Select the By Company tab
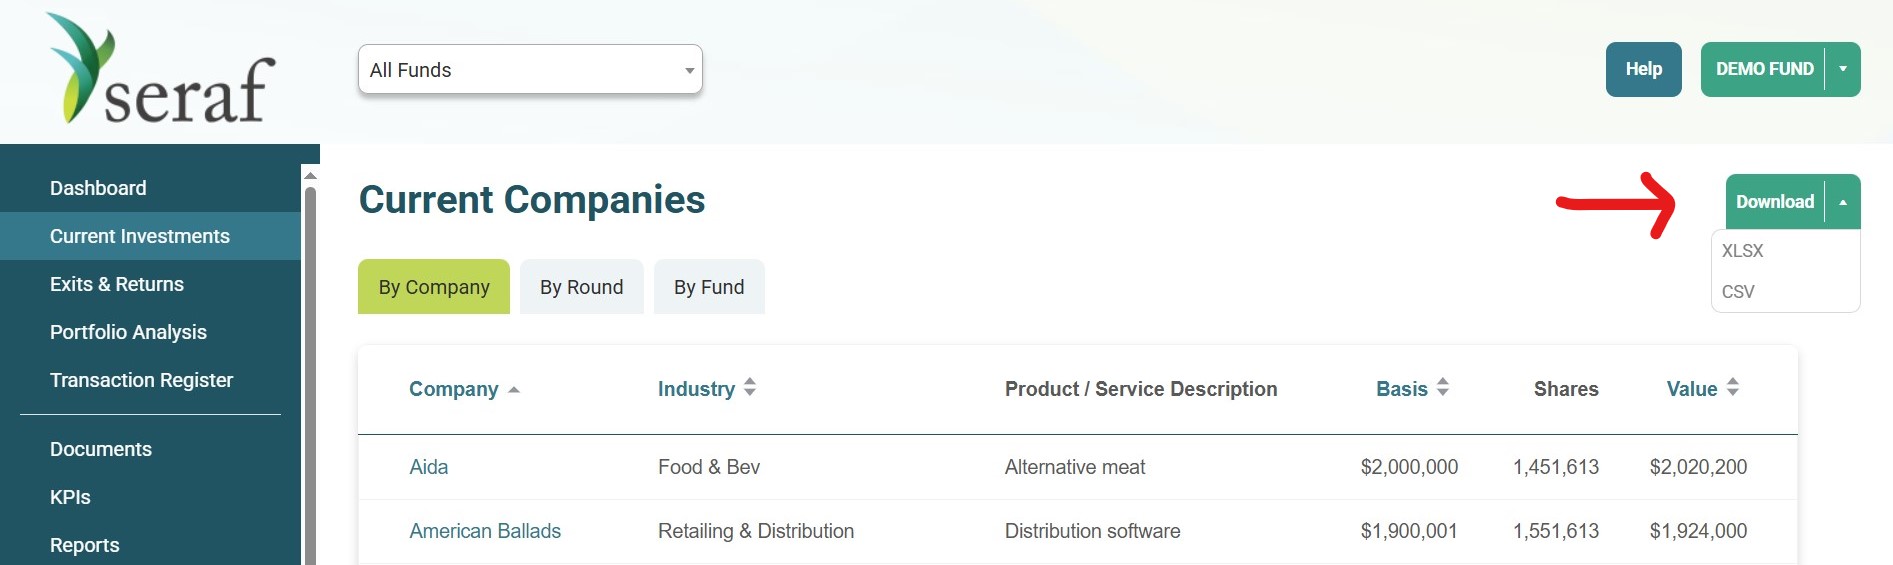Screen dimensions: 1893x565 pyautogui.click(x=434, y=287)
